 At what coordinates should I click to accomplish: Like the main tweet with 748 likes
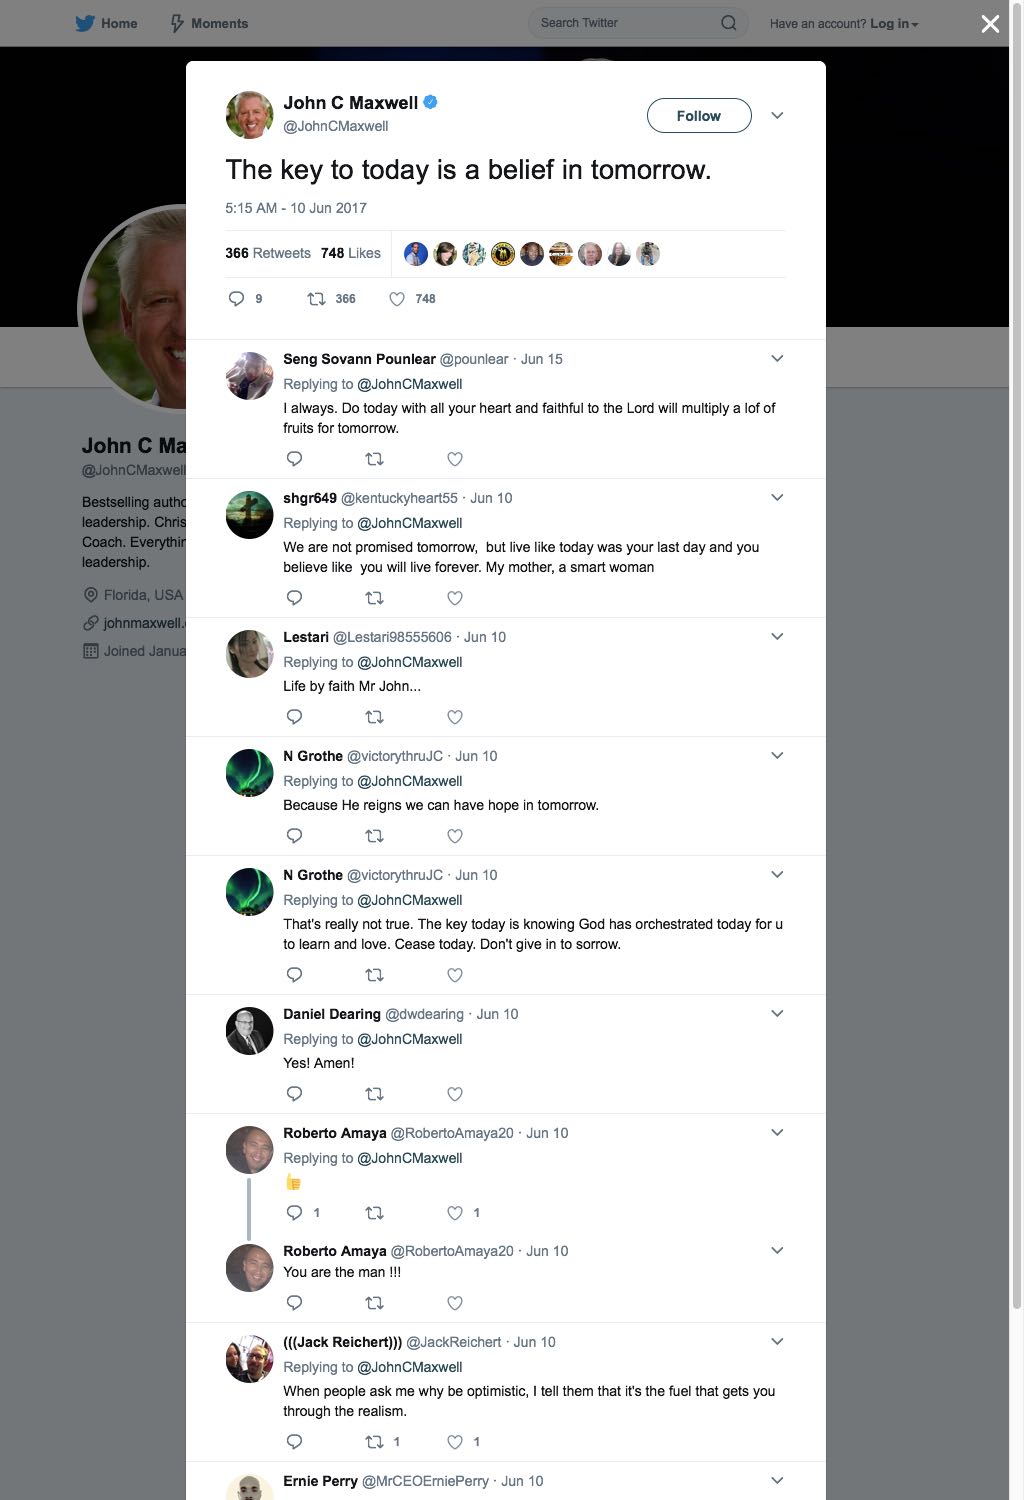coord(397,298)
